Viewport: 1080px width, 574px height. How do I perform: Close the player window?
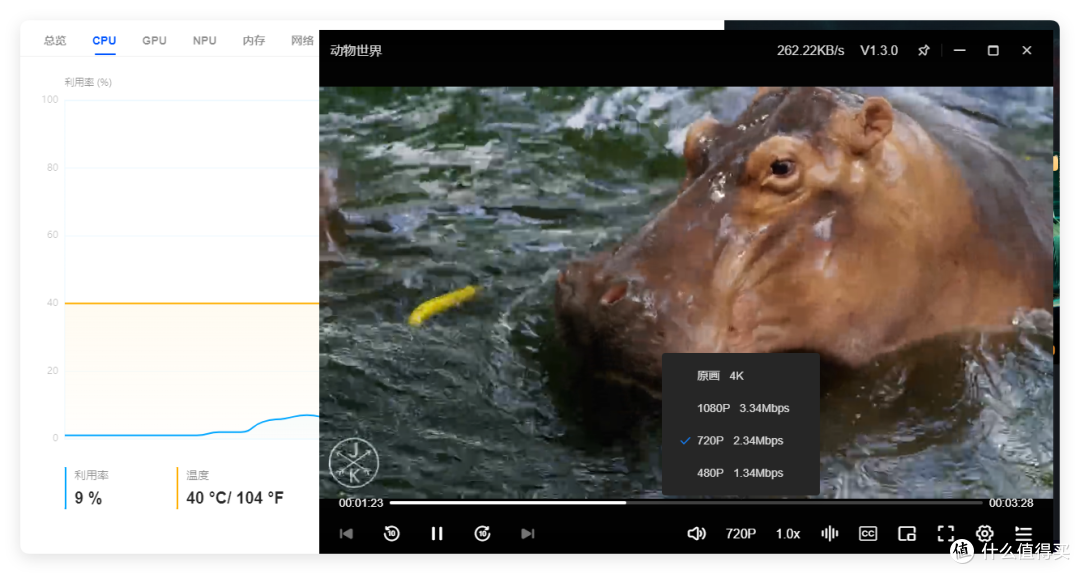1027,50
